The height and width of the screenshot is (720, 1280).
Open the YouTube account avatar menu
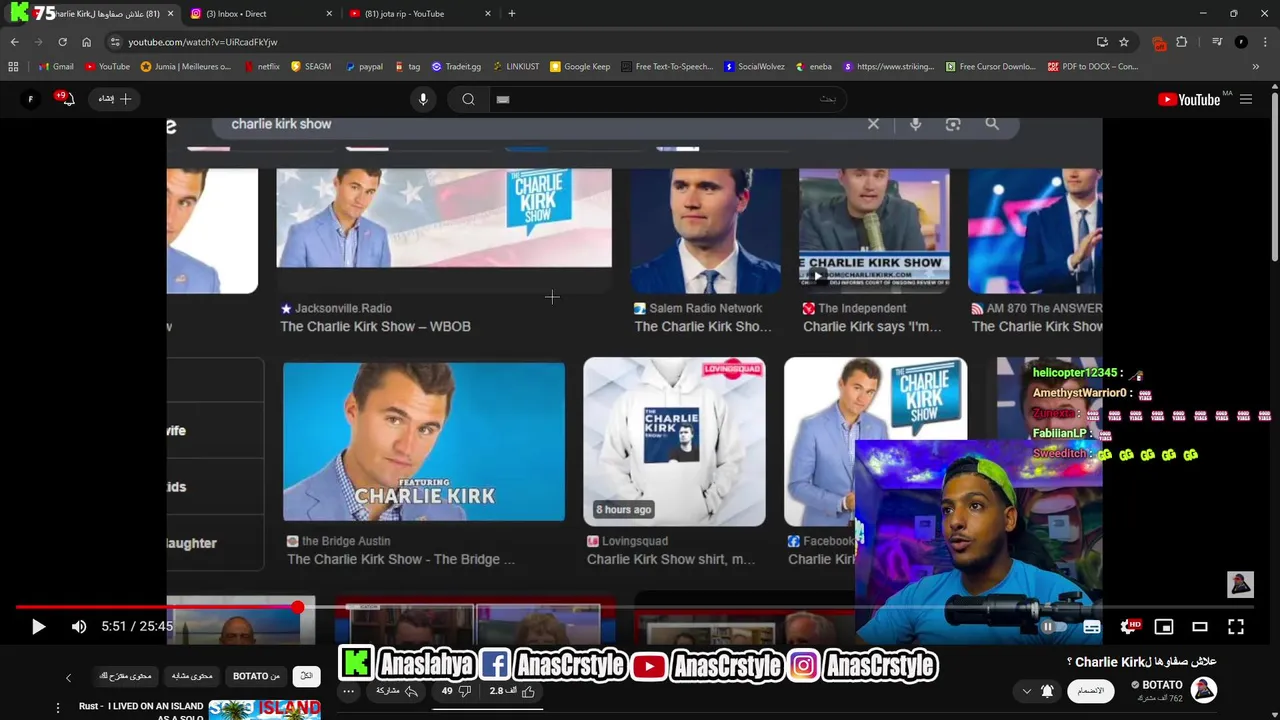coord(30,99)
